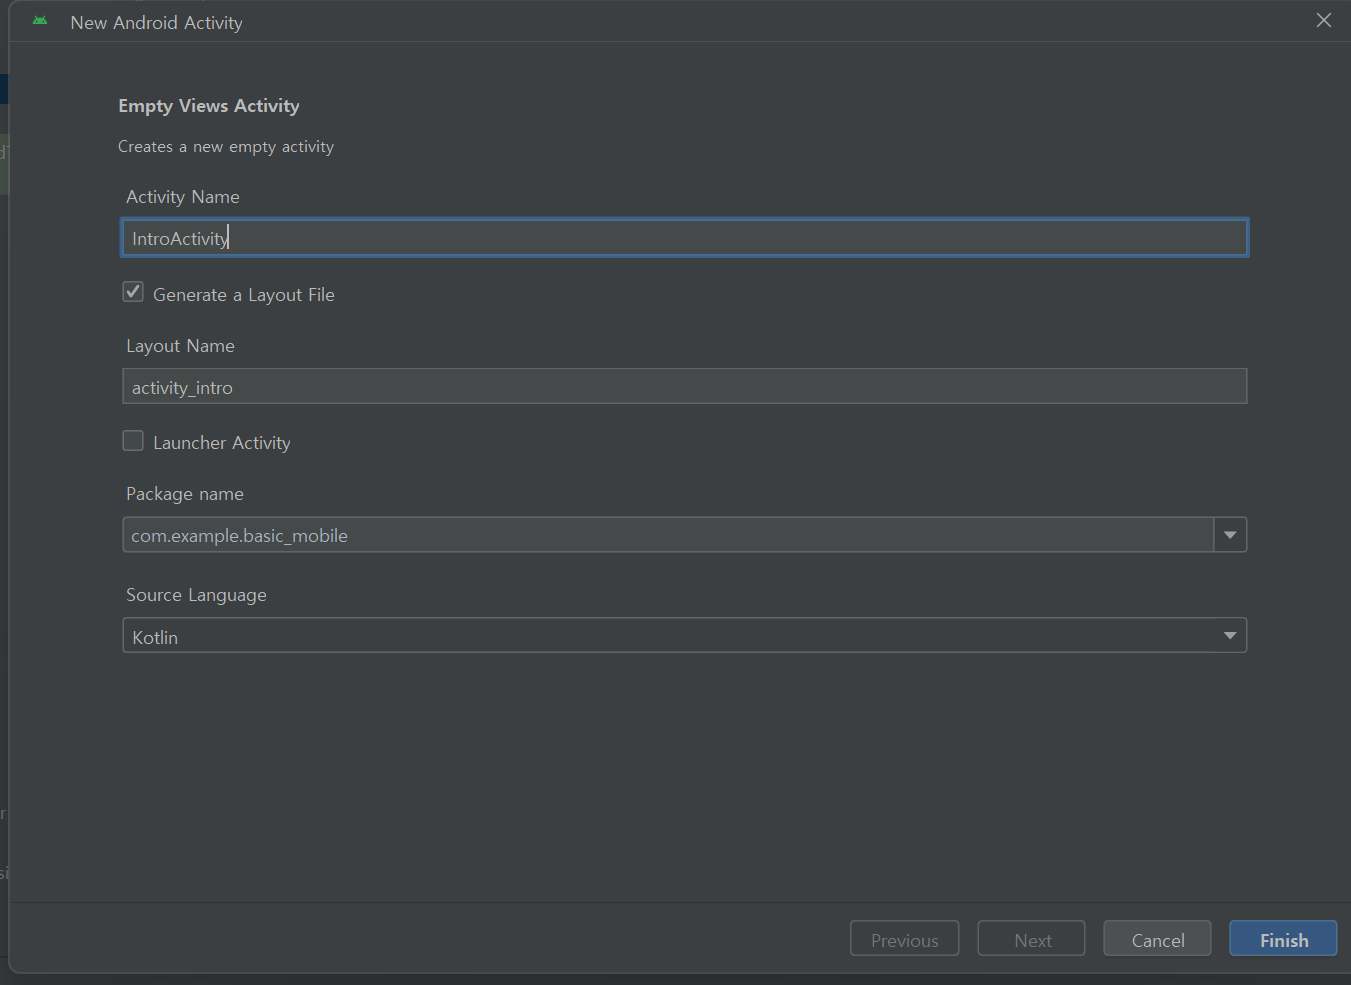Viewport: 1351px width, 985px height.
Task: Click the Empty Views Activity heading
Action: [209, 106]
